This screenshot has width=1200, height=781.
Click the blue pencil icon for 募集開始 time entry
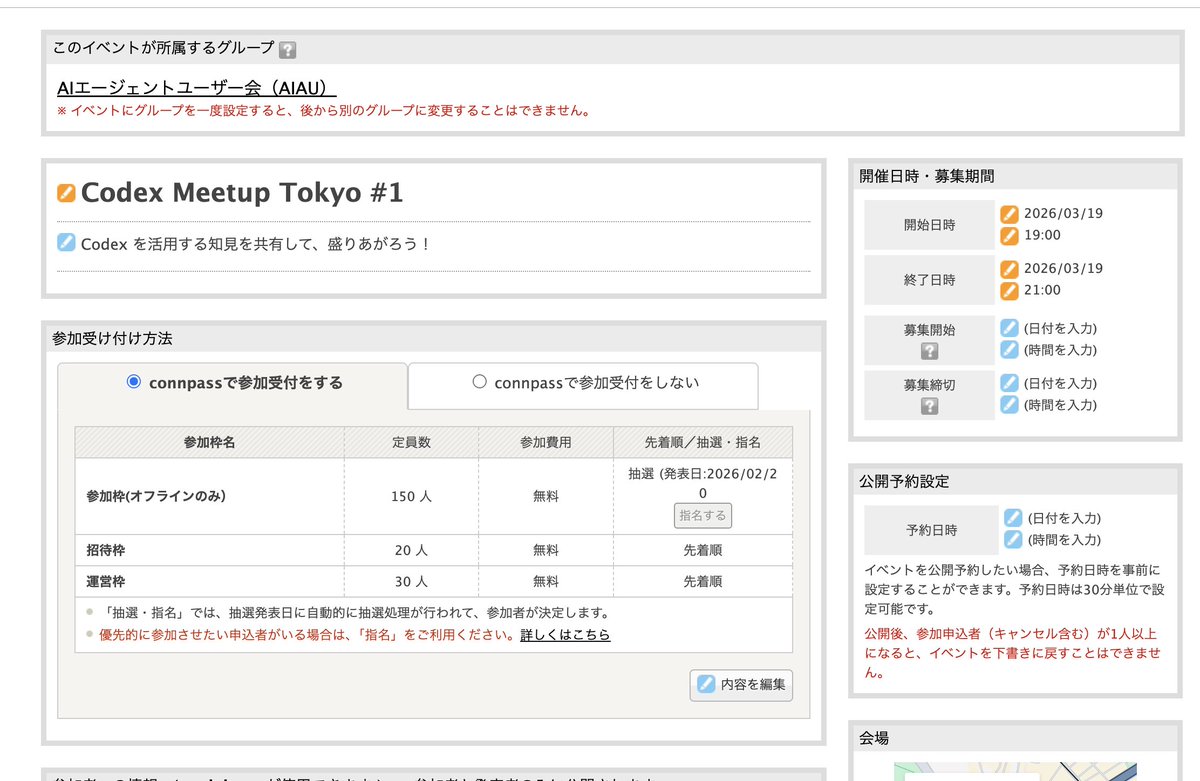[x=1010, y=350]
